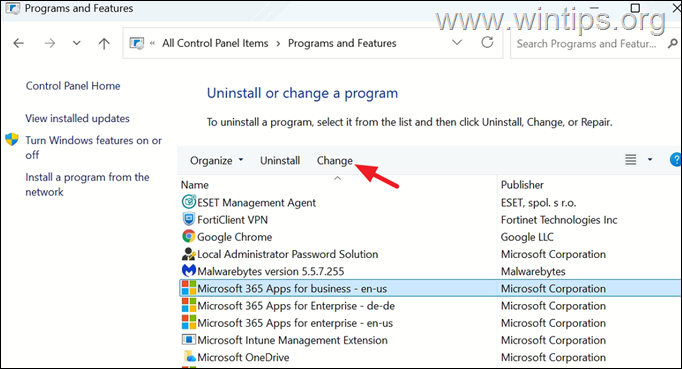Viewport: 682px width, 369px height.
Task: Open the Organize dropdown menu
Action: pos(216,161)
